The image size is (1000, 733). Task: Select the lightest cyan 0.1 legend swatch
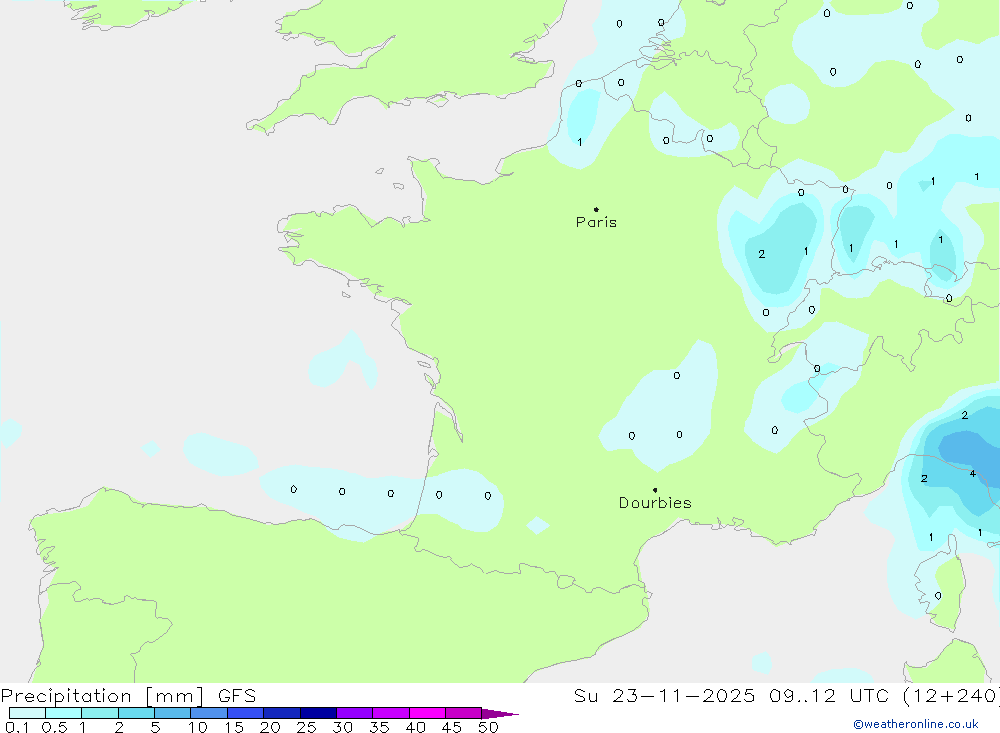click(27, 713)
